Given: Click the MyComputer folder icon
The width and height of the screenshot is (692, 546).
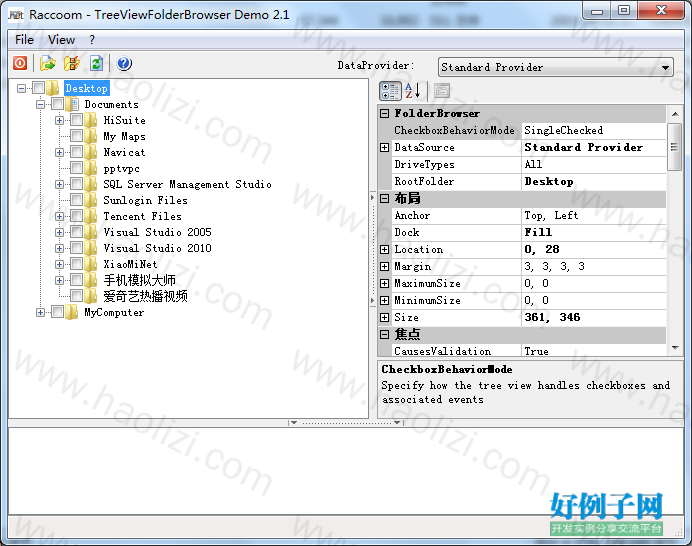Looking at the screenshot, I should pos(71,312).
